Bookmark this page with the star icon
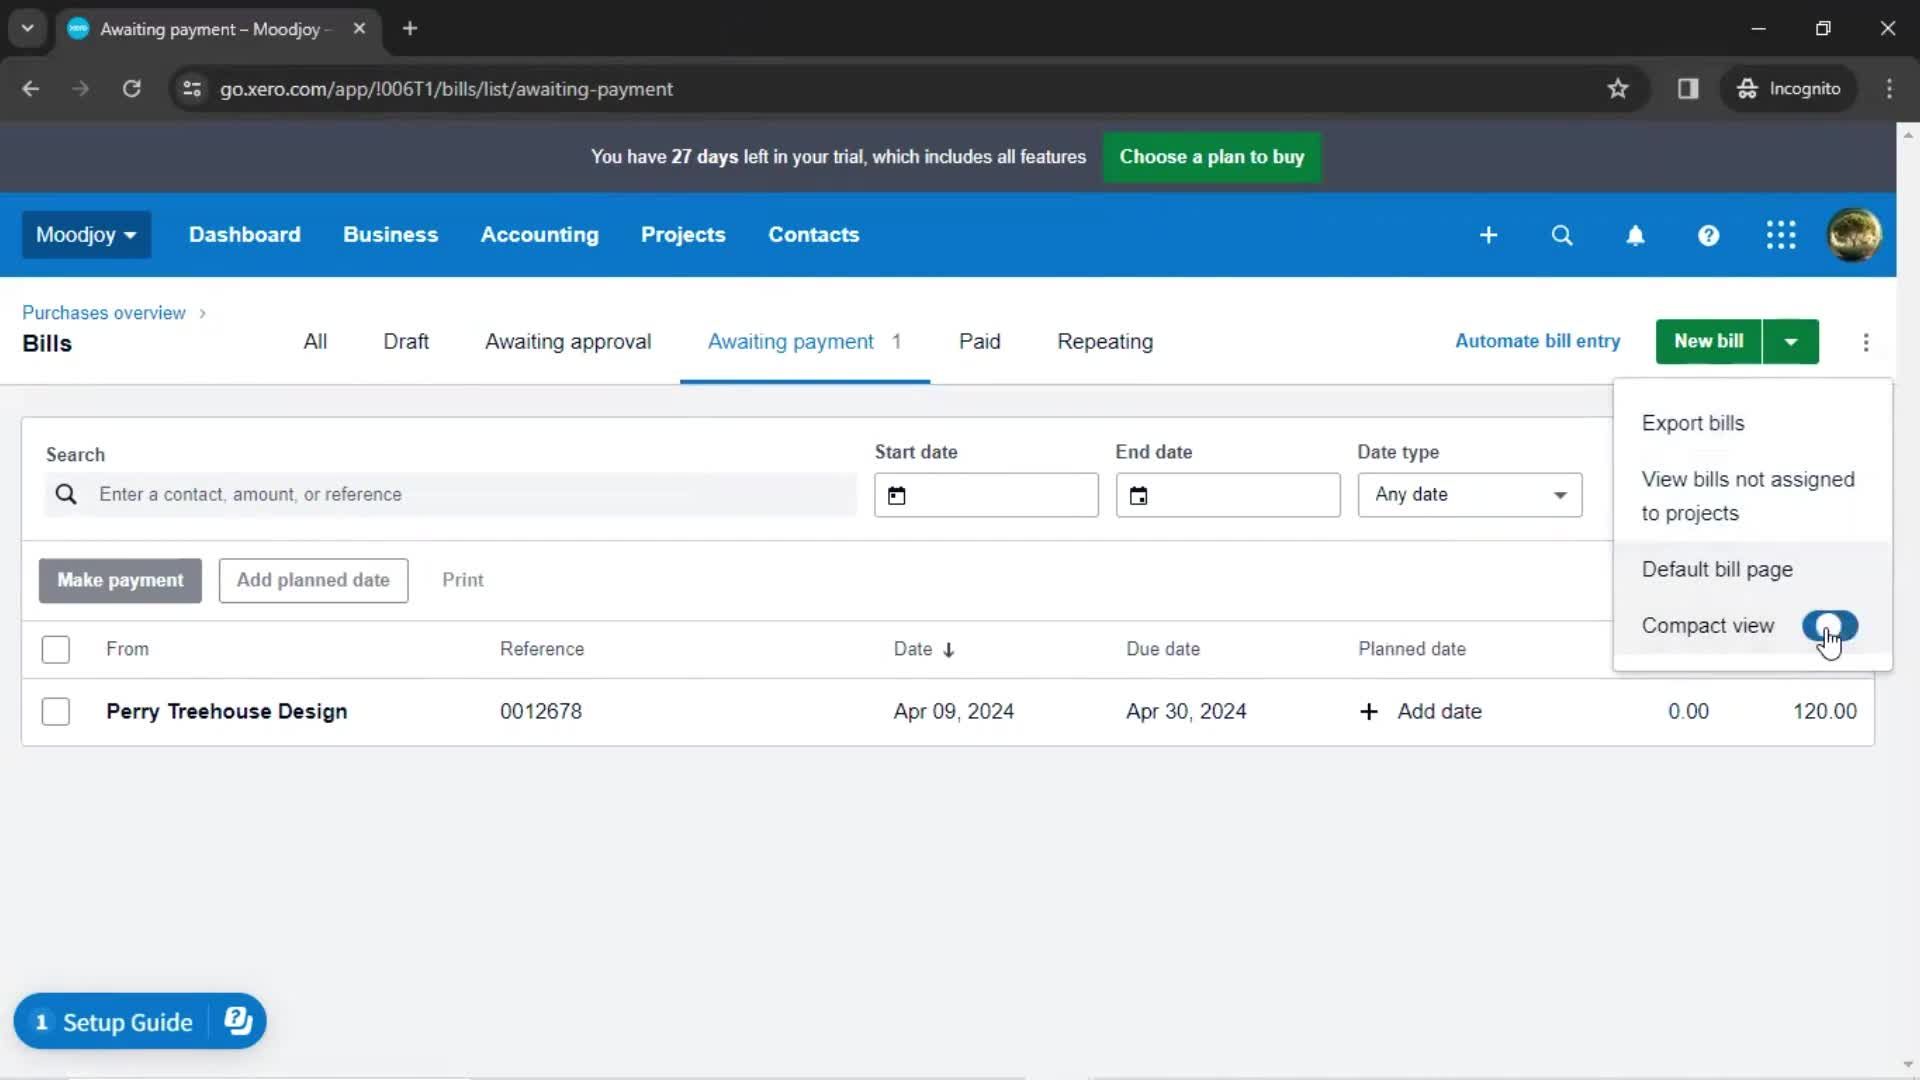This screenshot has height=1080, width=1920. point(1618,89)
